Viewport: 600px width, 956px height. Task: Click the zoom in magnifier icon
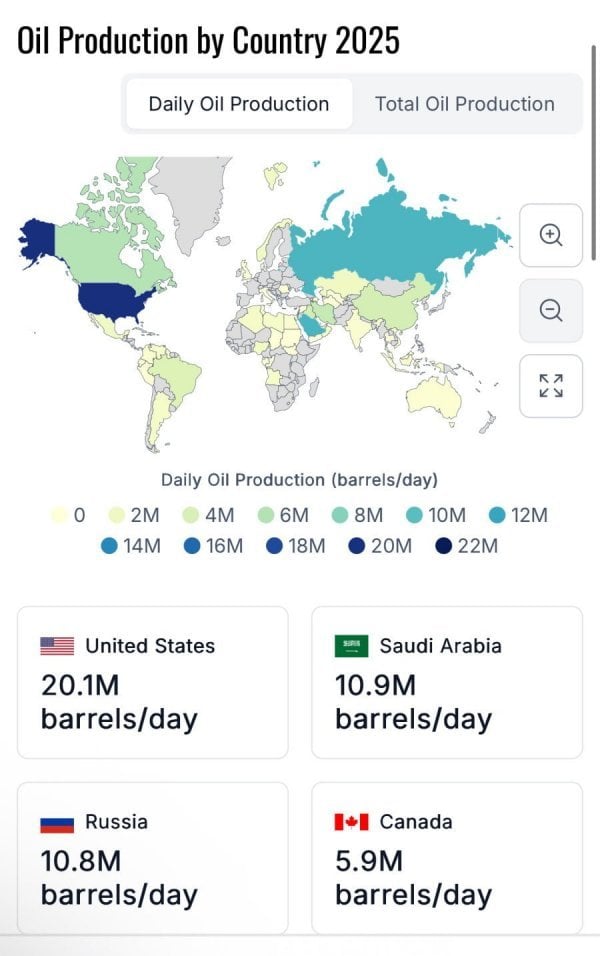point(551,235)
